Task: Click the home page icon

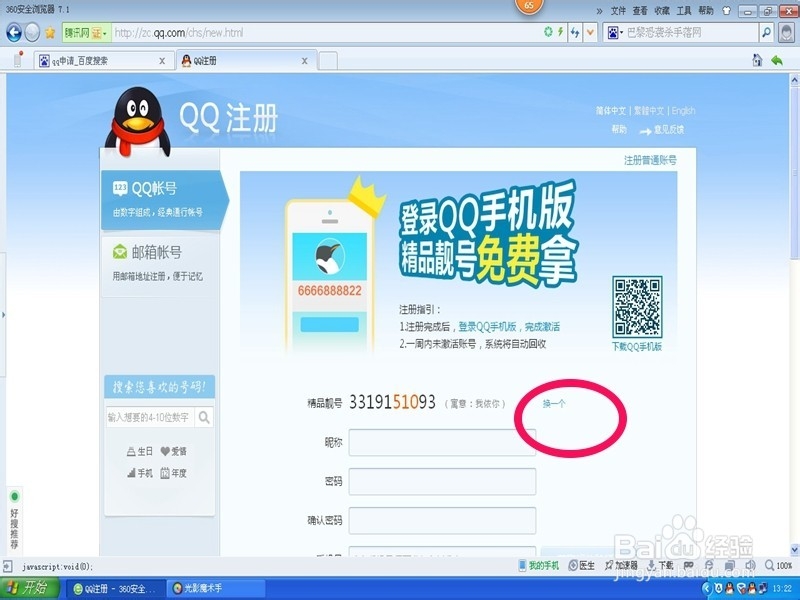Action: click(x=757, y=60)
